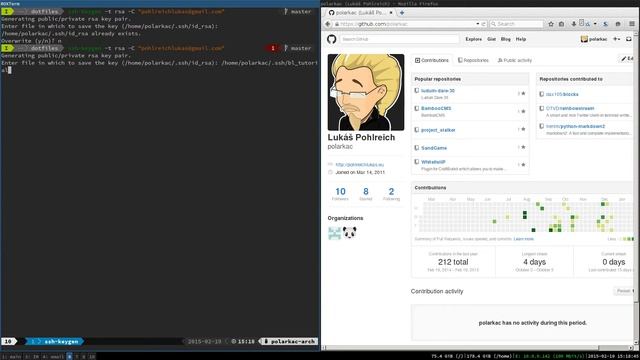Open trentm/python-markdown2 repository link
This screenshot has height=360, width=640.
coord(575,127)
